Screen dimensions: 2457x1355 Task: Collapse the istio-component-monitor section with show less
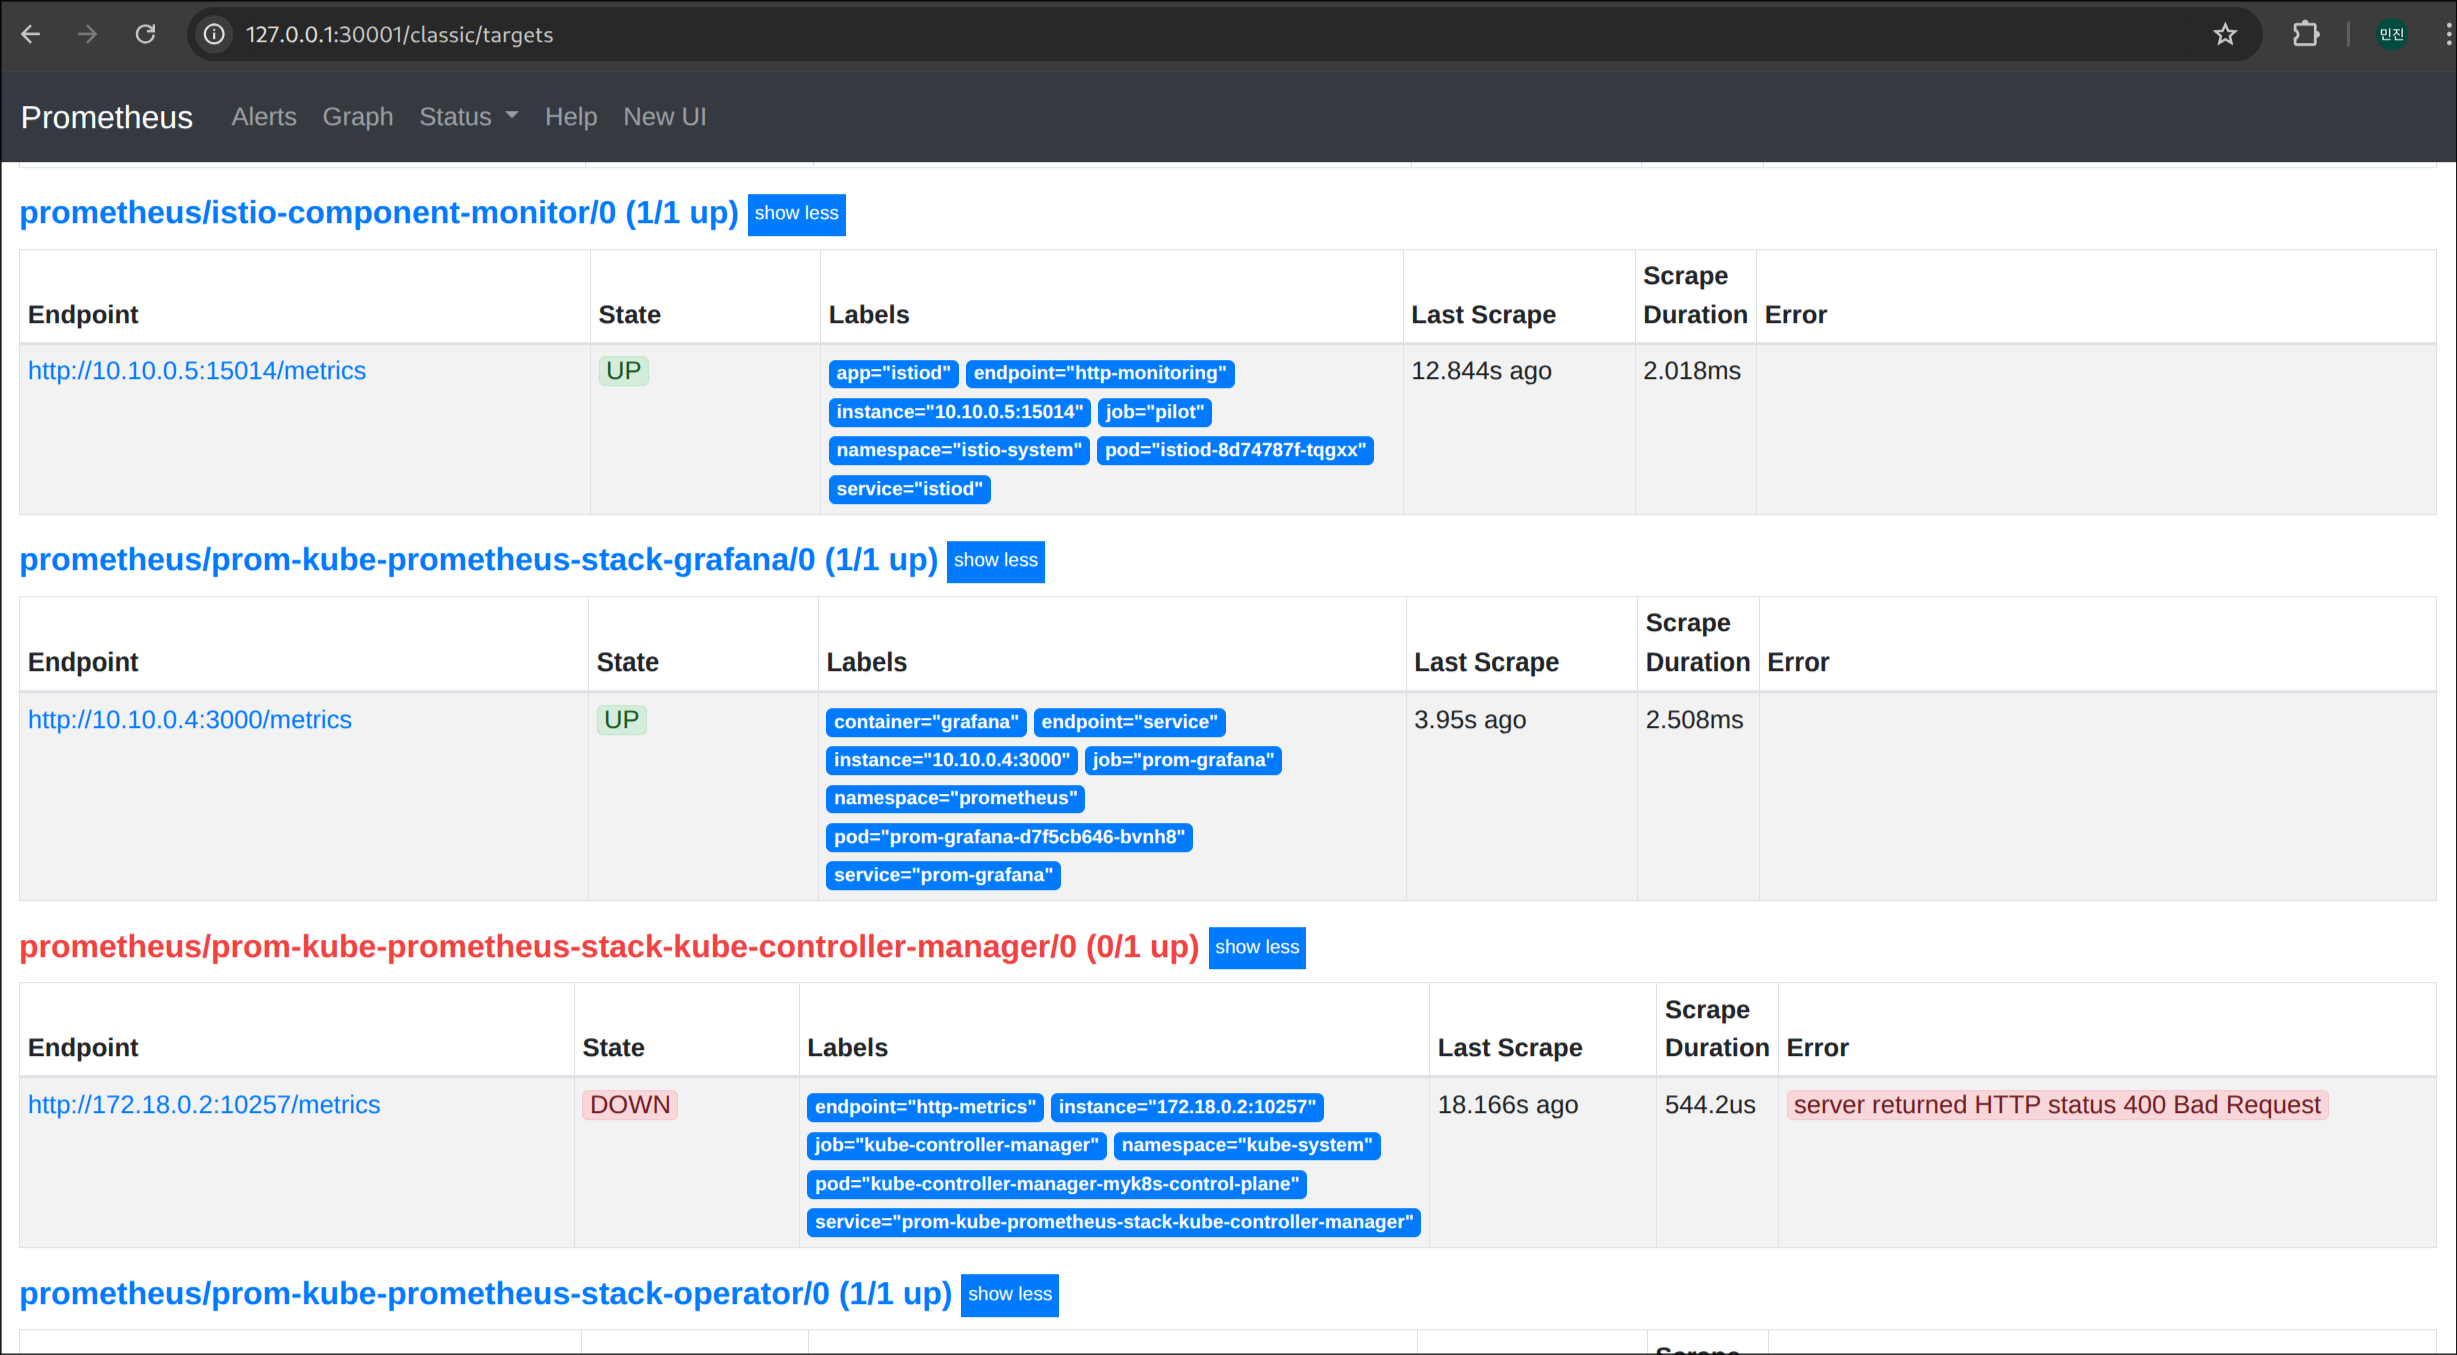[796, 214]
